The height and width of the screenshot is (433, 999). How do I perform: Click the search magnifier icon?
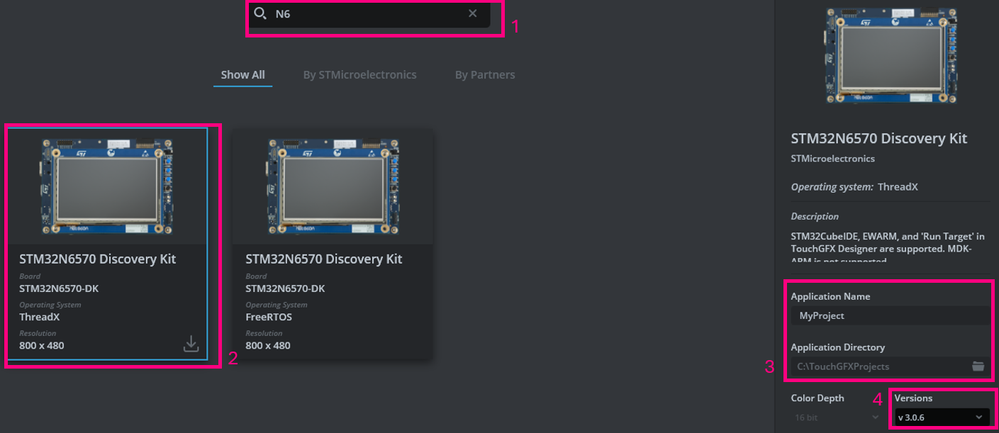pyautogui.click(x=260, y=13)
